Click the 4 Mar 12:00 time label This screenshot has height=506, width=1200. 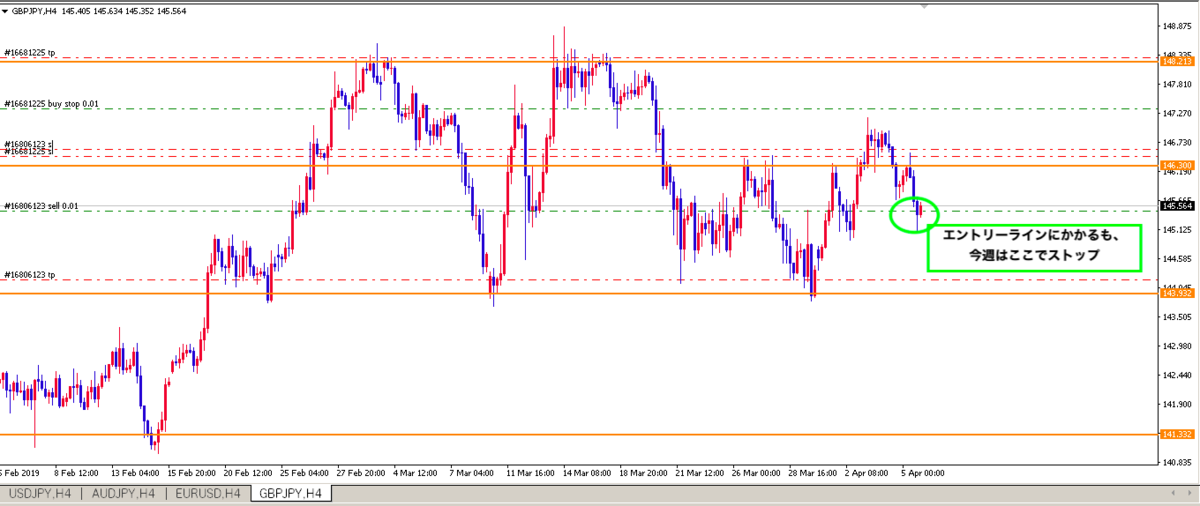(417, 471)
